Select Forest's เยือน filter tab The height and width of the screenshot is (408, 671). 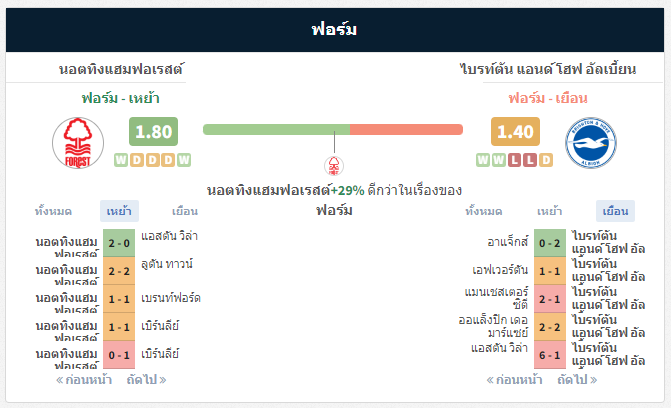[185, 211]
